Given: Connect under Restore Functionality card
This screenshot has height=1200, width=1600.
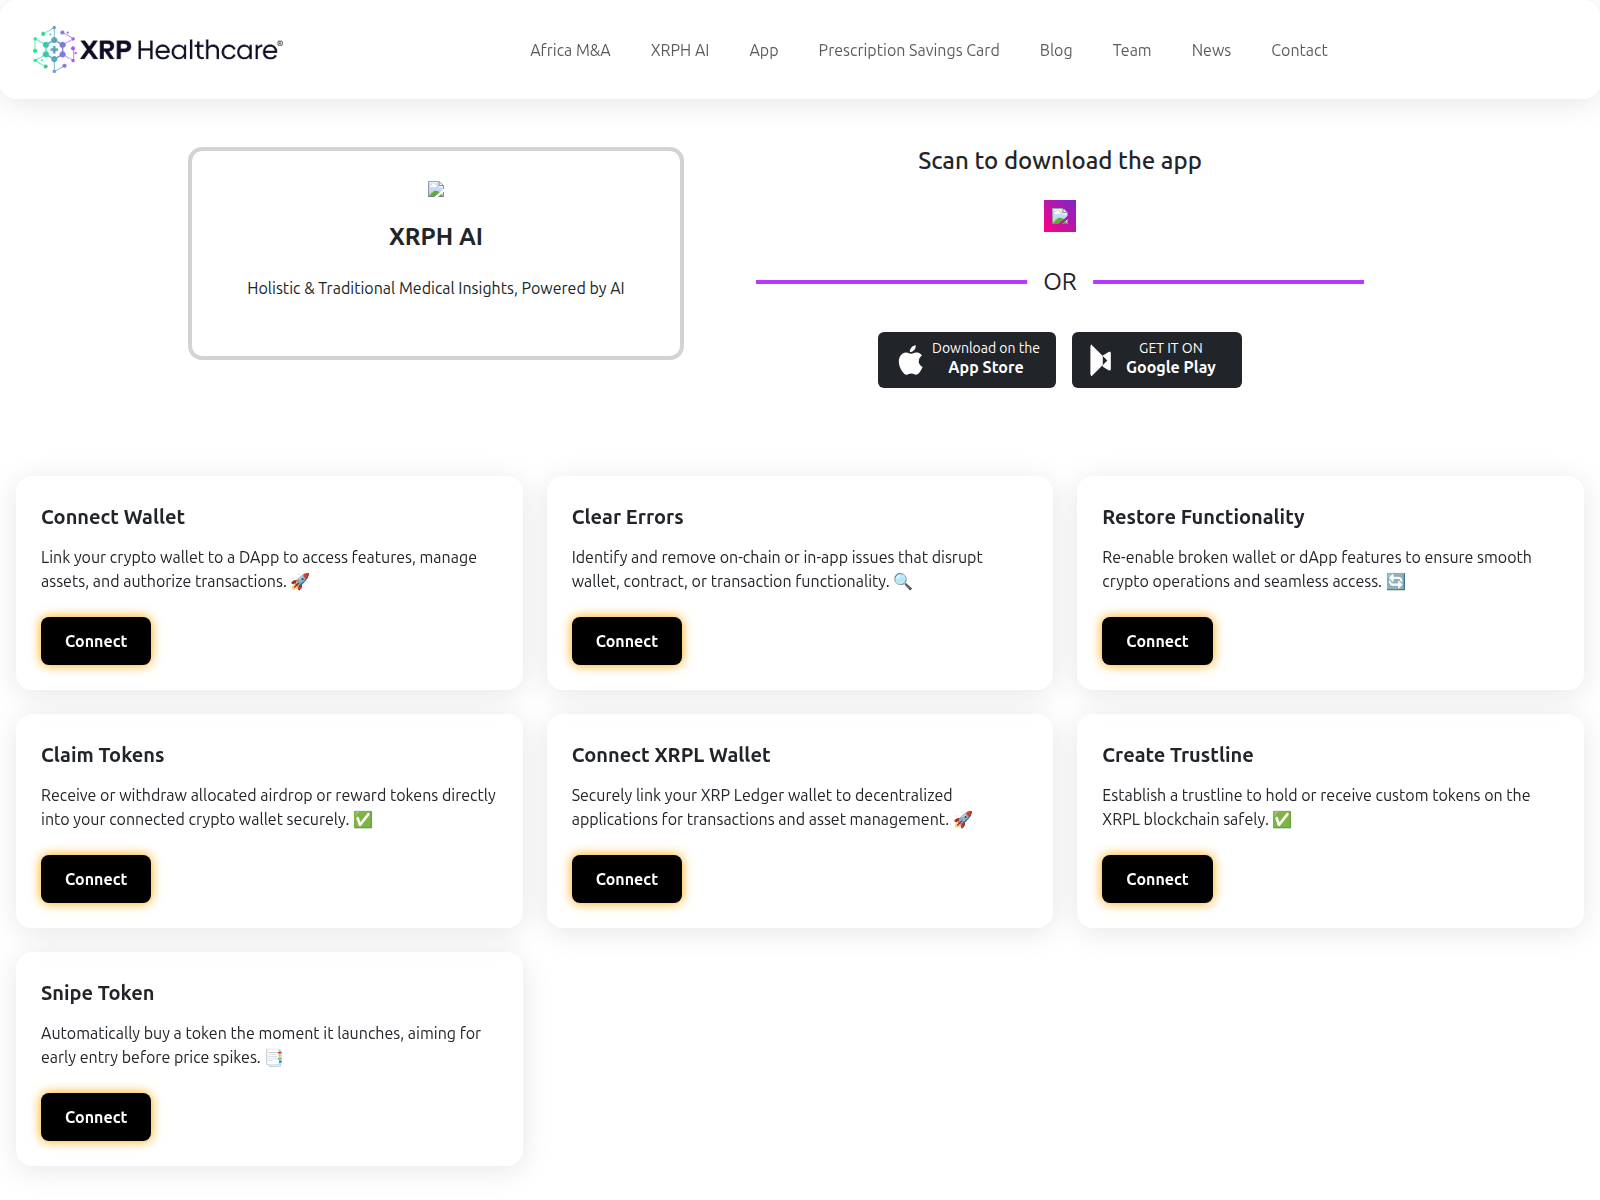Looking at the screenshot, I should [x=1157, y=641].
